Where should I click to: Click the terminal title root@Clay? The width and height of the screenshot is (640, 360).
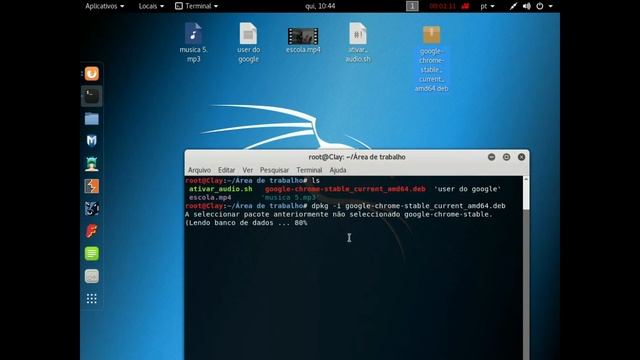point(357,157)
